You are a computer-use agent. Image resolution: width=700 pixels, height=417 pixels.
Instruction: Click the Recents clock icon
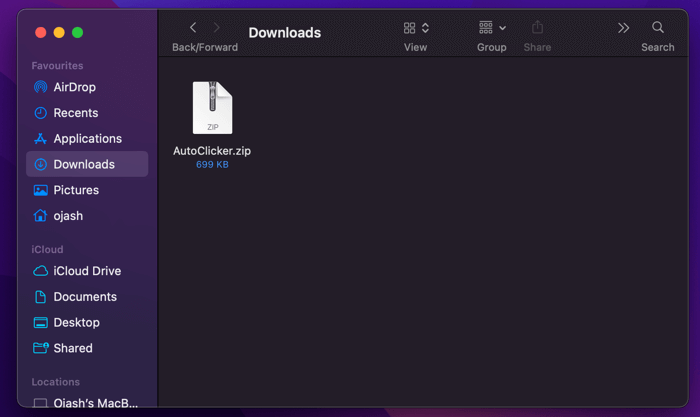pyautogui.click(x=41, y=113)
